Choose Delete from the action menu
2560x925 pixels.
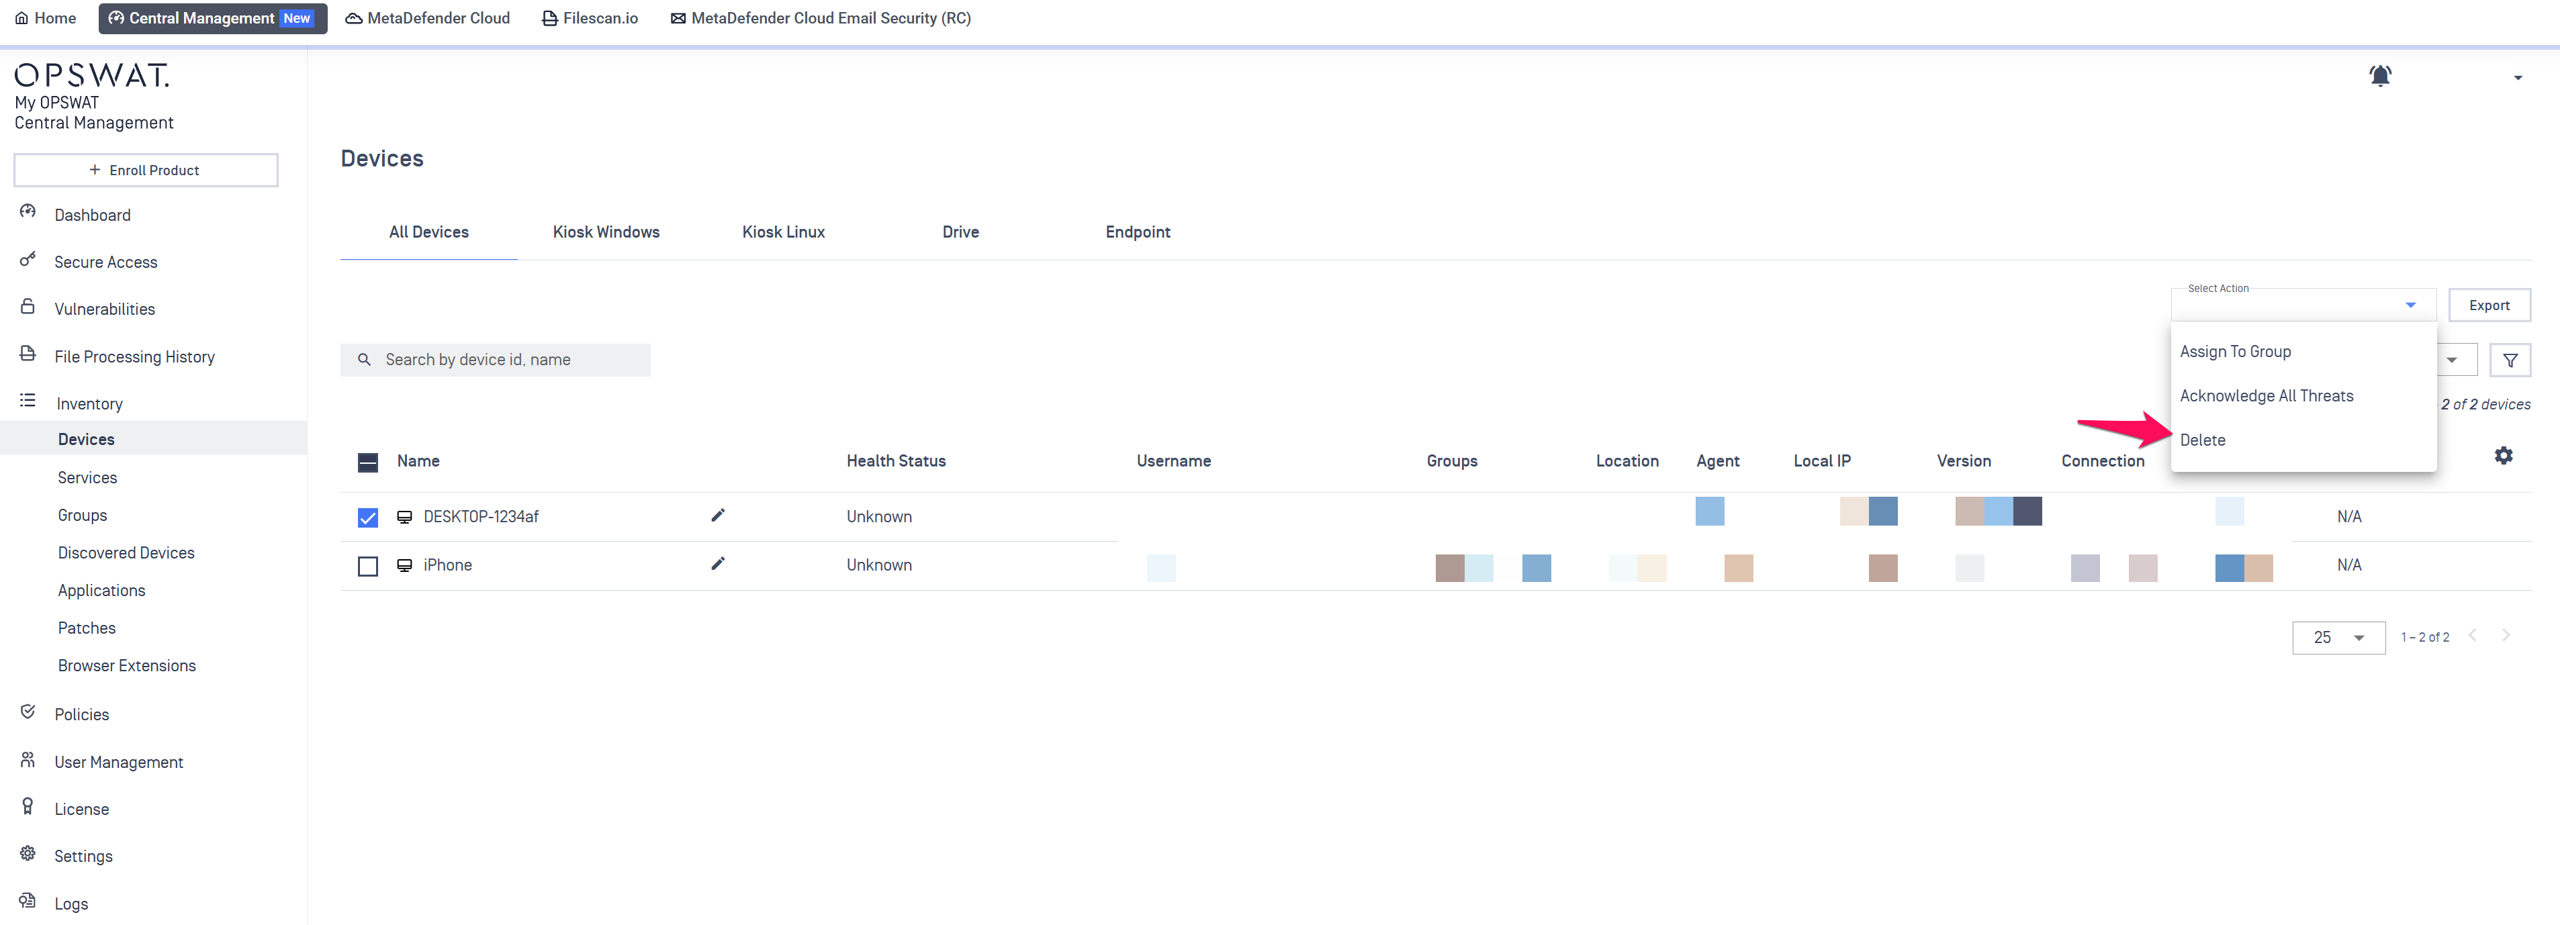[x=2202, y=440]
